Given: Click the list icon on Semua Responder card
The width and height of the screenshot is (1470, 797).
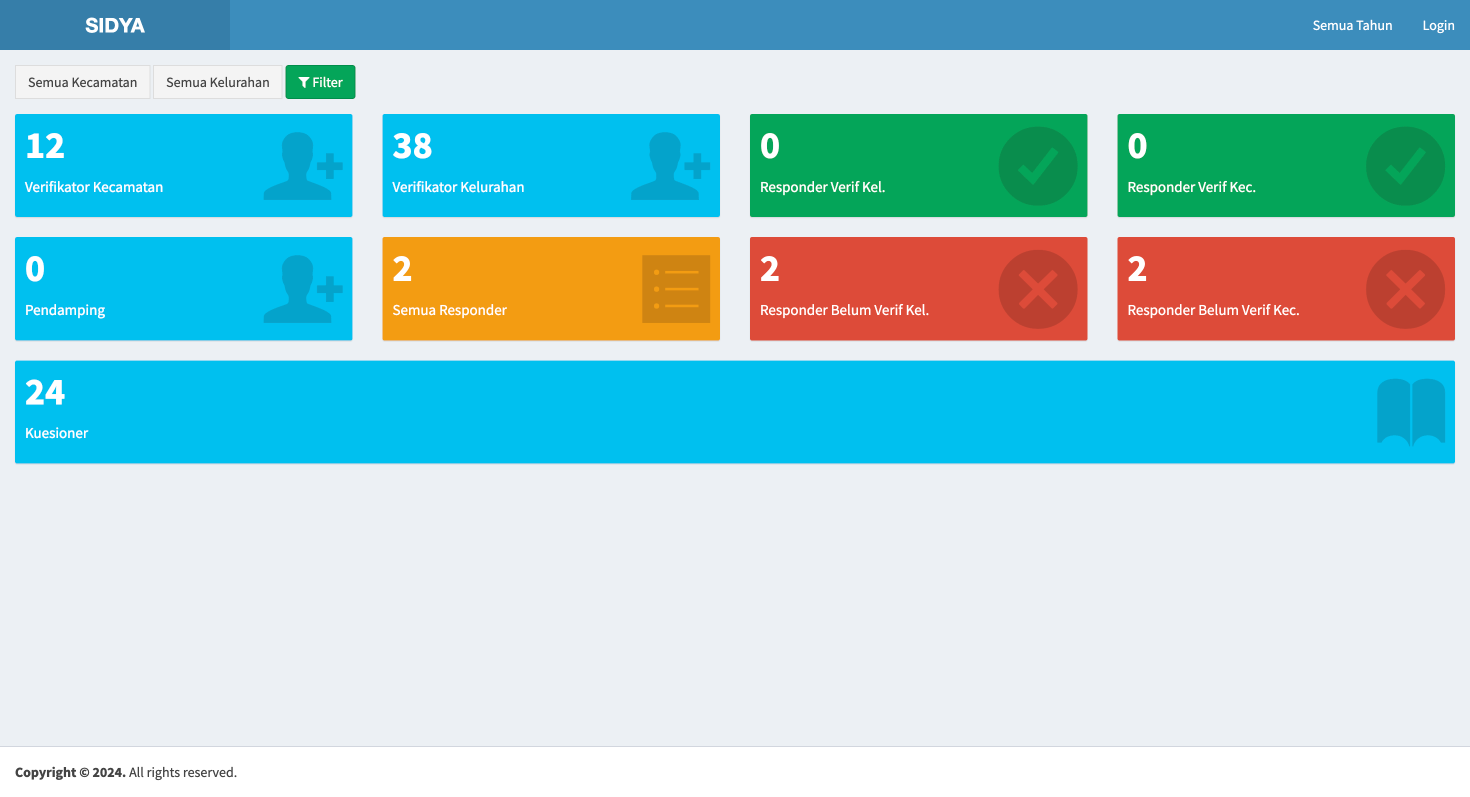Looking at the screenshot, I should click(675, 289).
